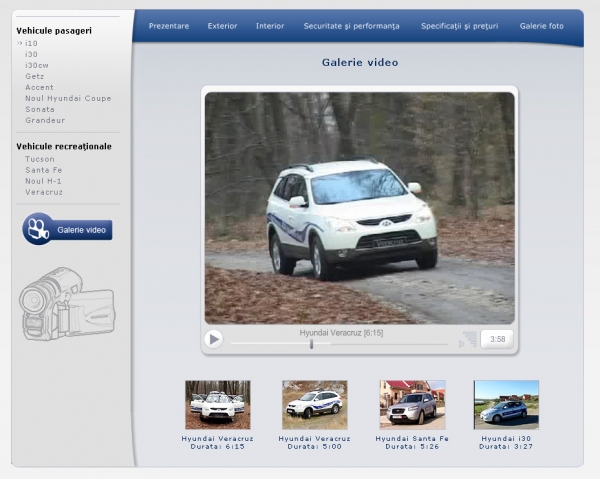Click the main video frame
Screen dimensions: 600x479
pos(360,208)
